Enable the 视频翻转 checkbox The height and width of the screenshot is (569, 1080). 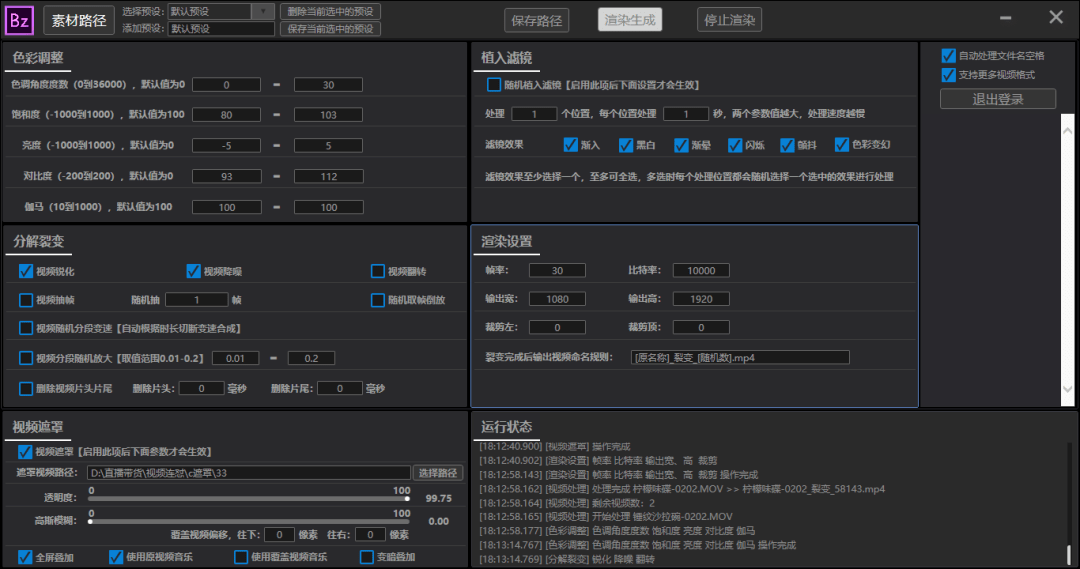coord(377,271)
